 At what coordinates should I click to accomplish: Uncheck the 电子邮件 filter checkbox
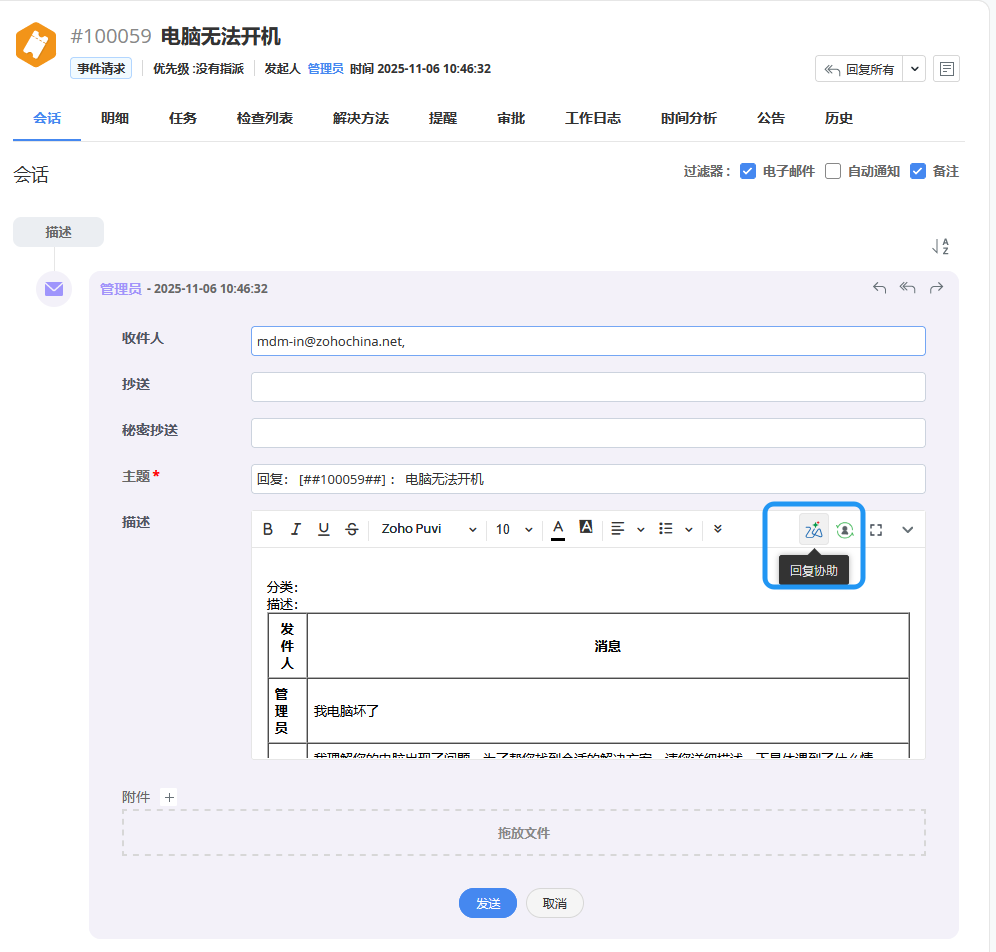tap(747, 171)
